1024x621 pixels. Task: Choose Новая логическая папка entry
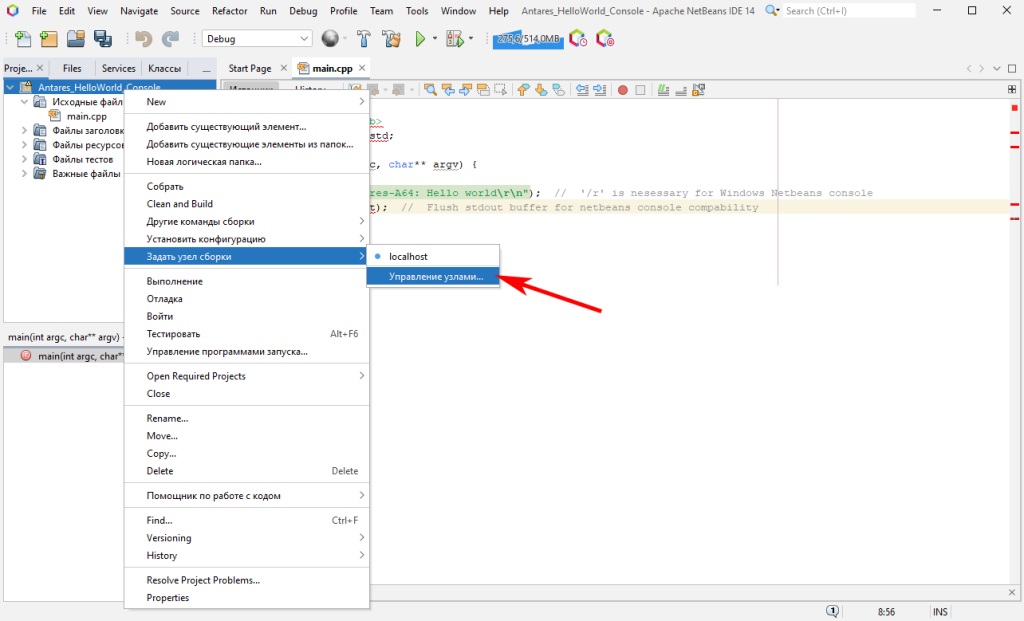(246, 162)
